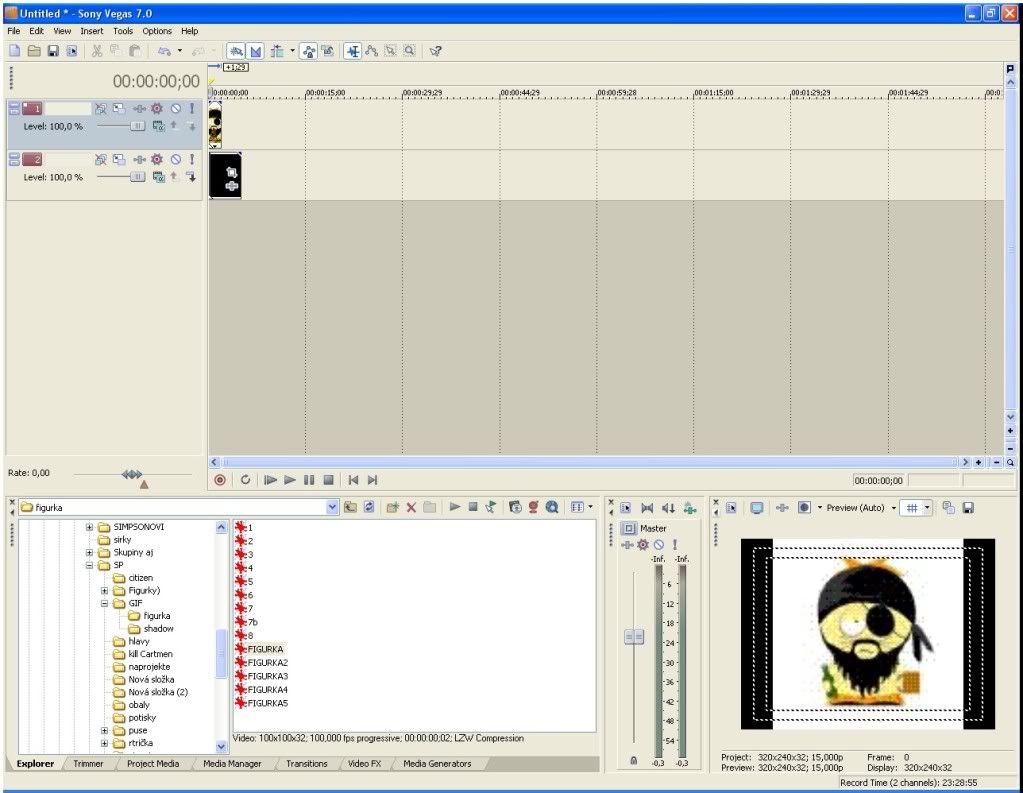Open the Auto Ripple mode dropdown arrow

[x=292, y=51]
